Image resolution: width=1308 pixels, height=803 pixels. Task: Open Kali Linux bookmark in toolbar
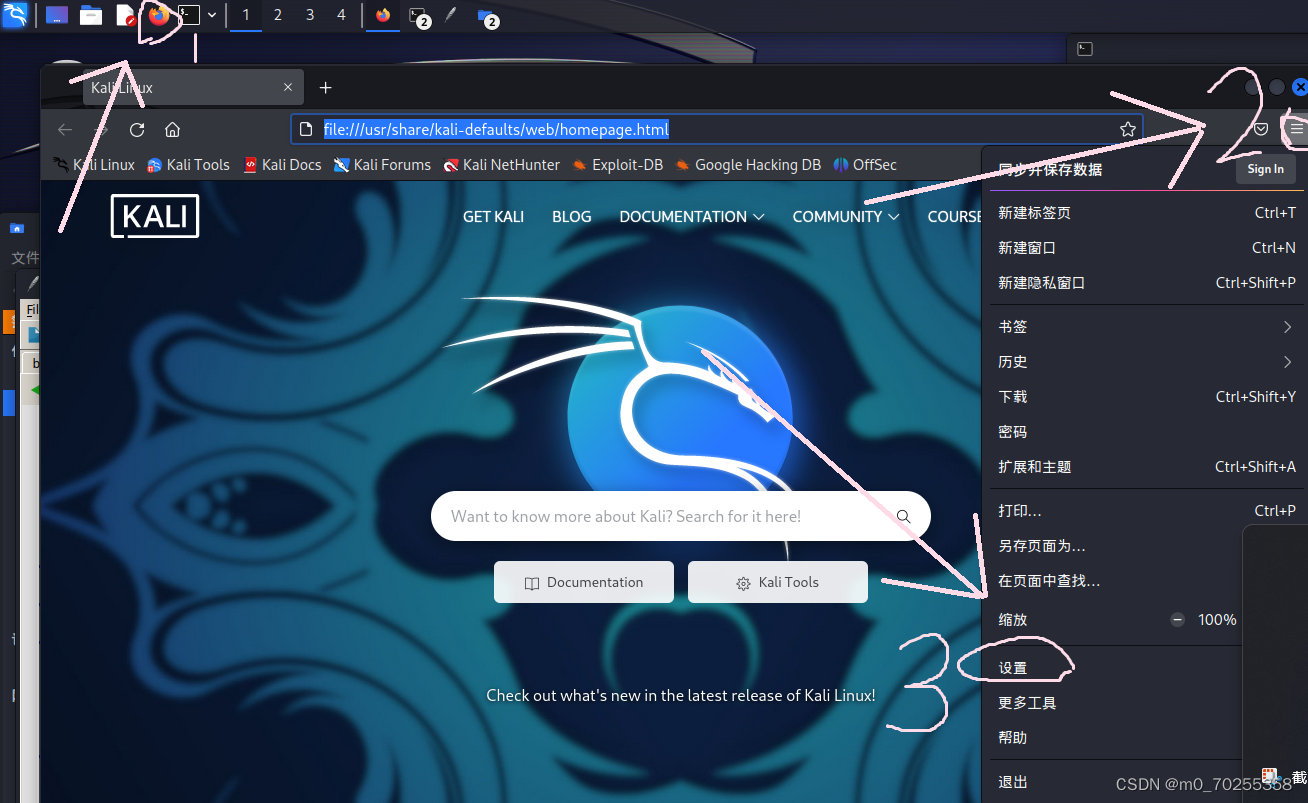(x=93, y=165)
